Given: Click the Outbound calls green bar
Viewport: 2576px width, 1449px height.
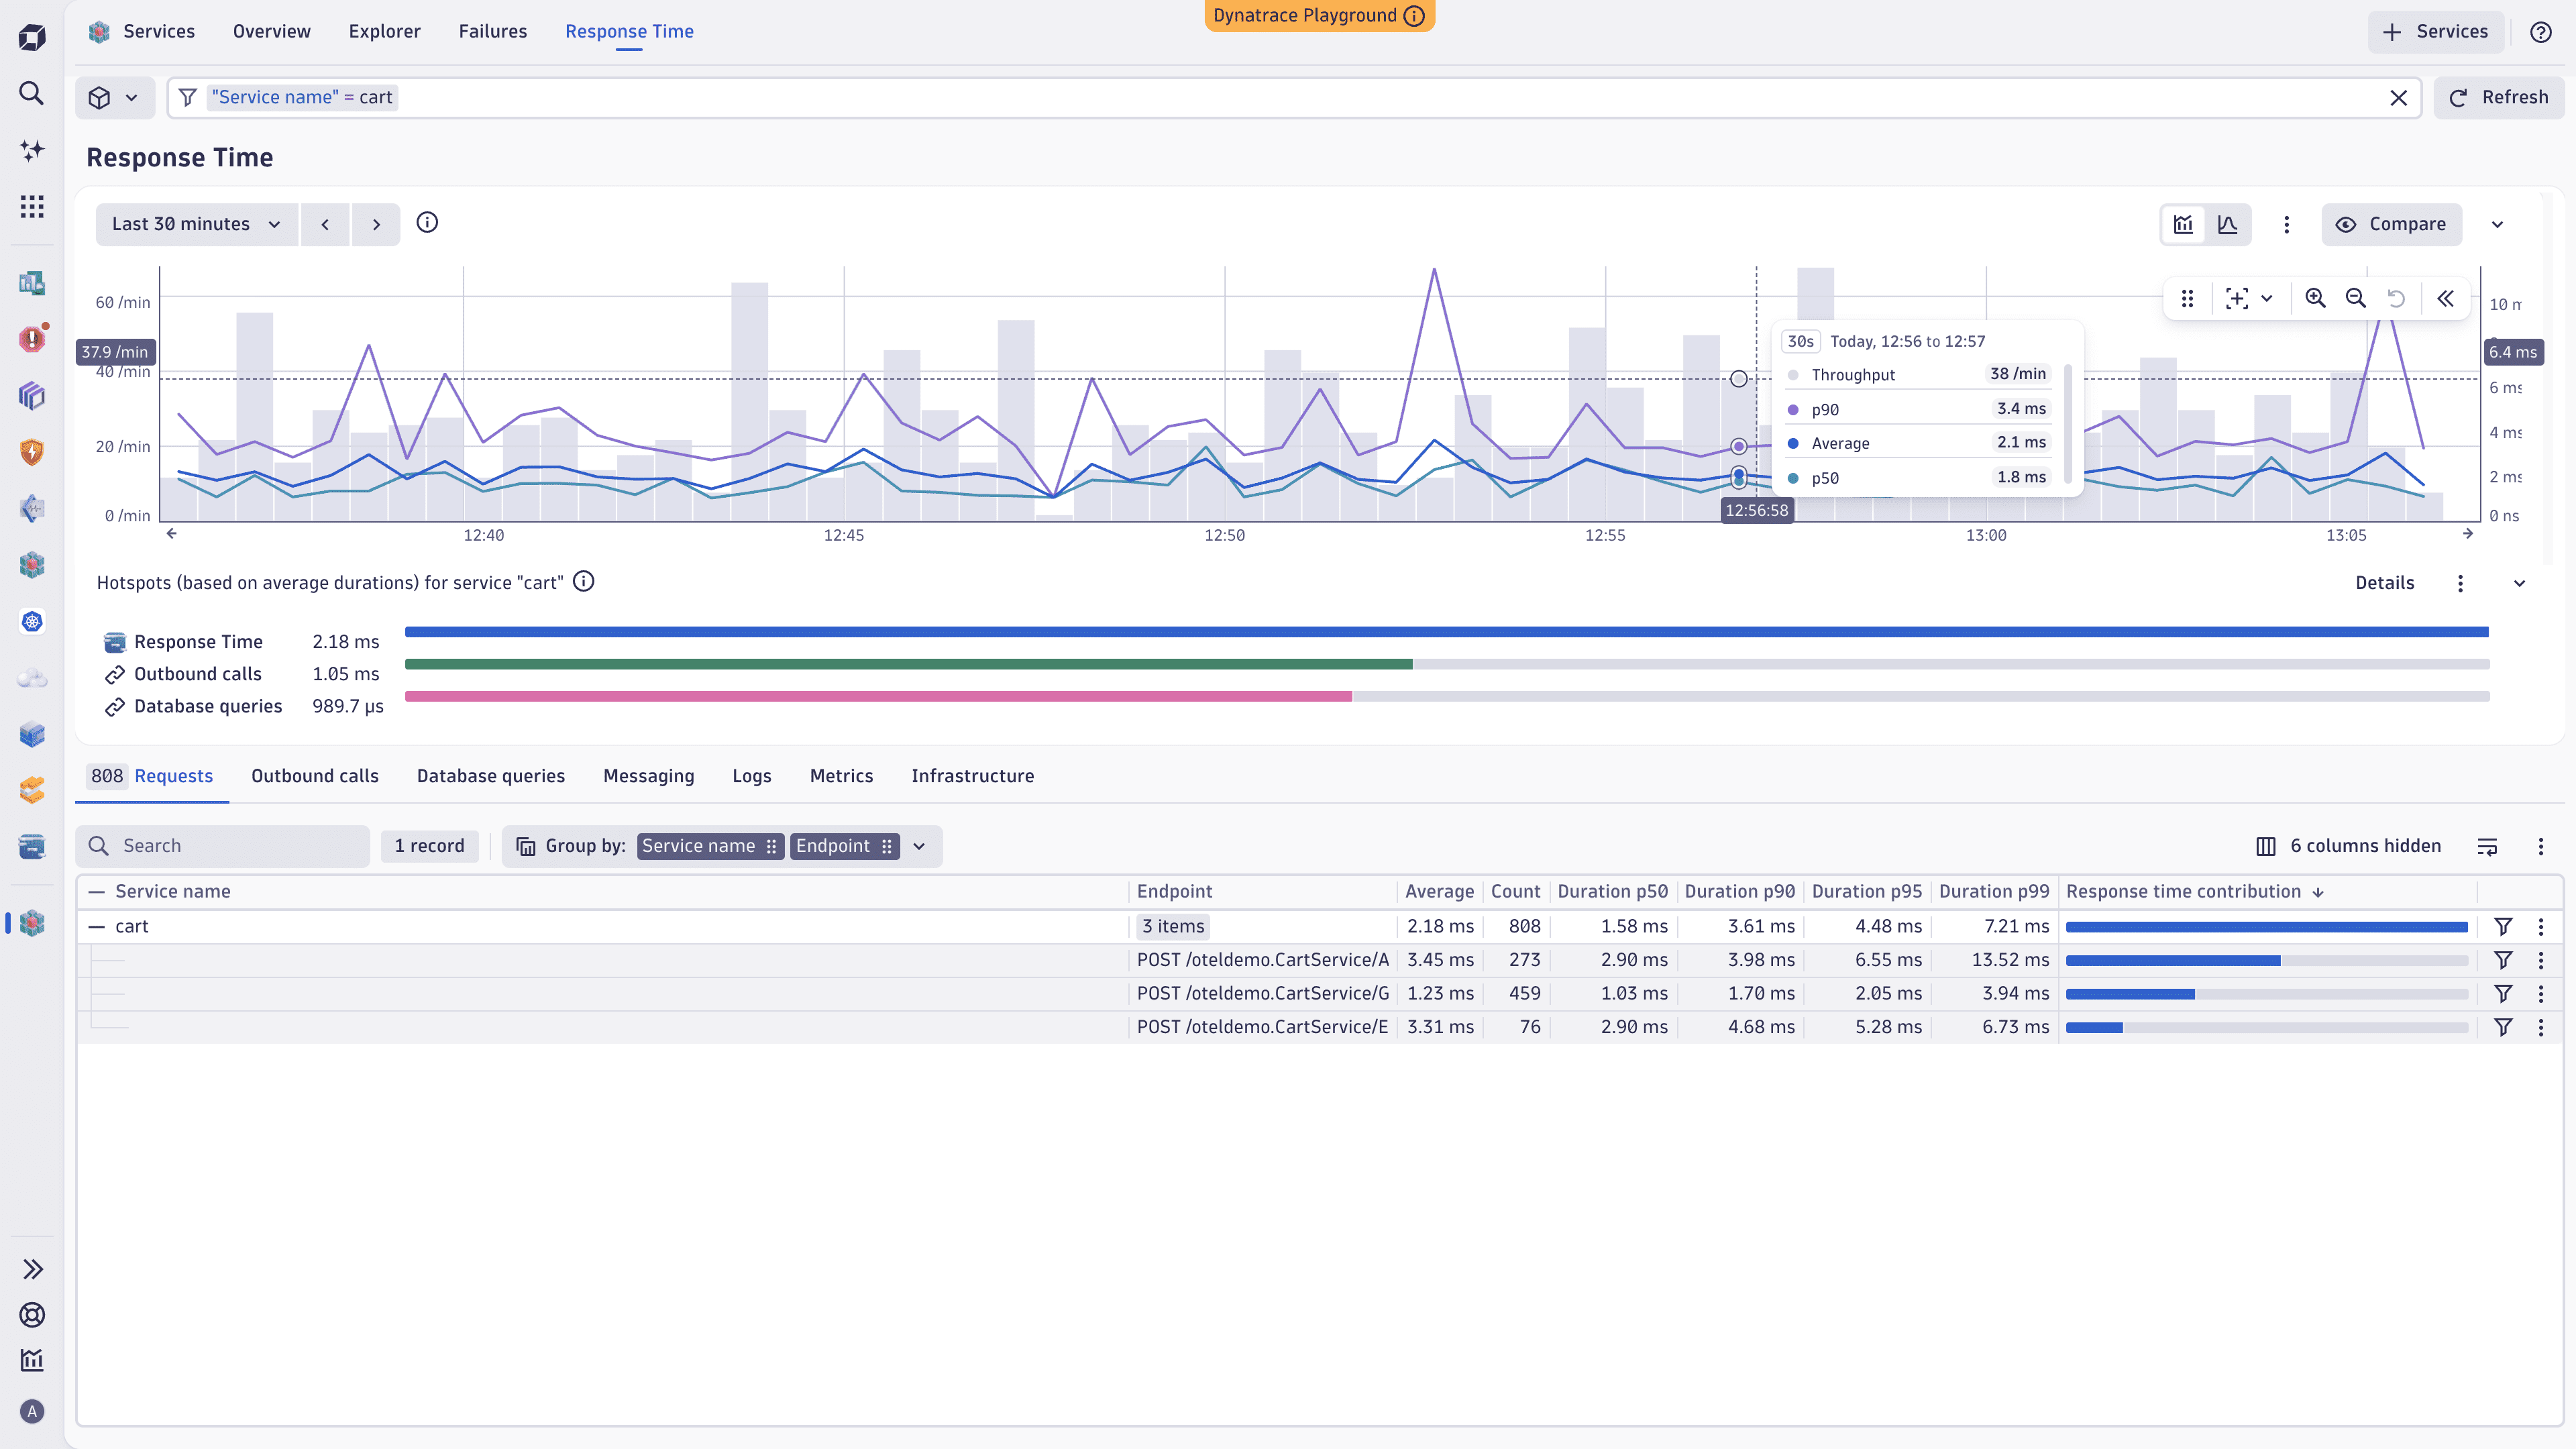Looking at the screenshot, I should [908, 664].
